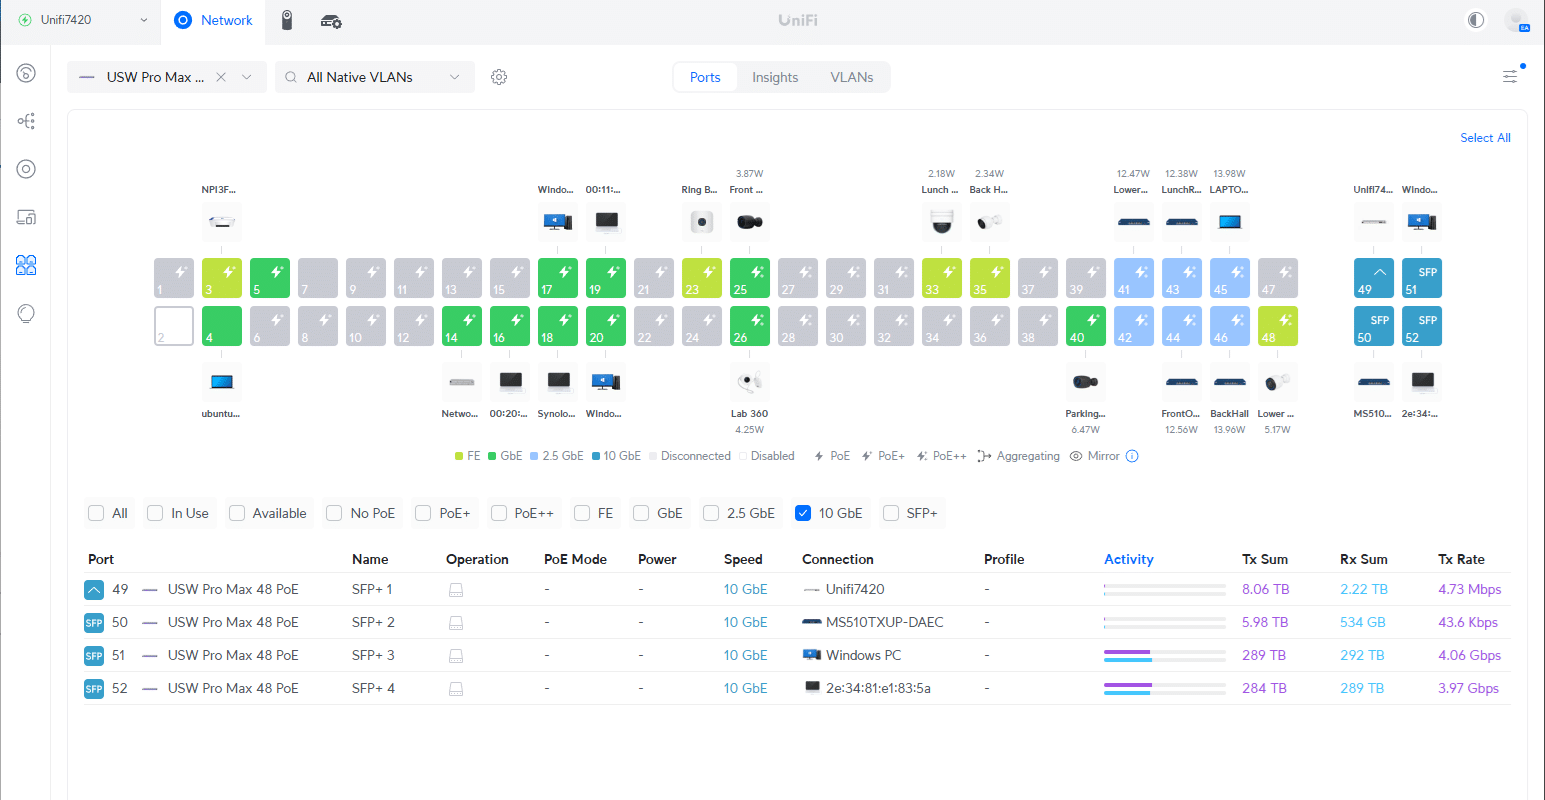Click the 4.06 Gbps Tx rate value
This screenshot has height=800, width=1545.
[x=1469, y=655]
